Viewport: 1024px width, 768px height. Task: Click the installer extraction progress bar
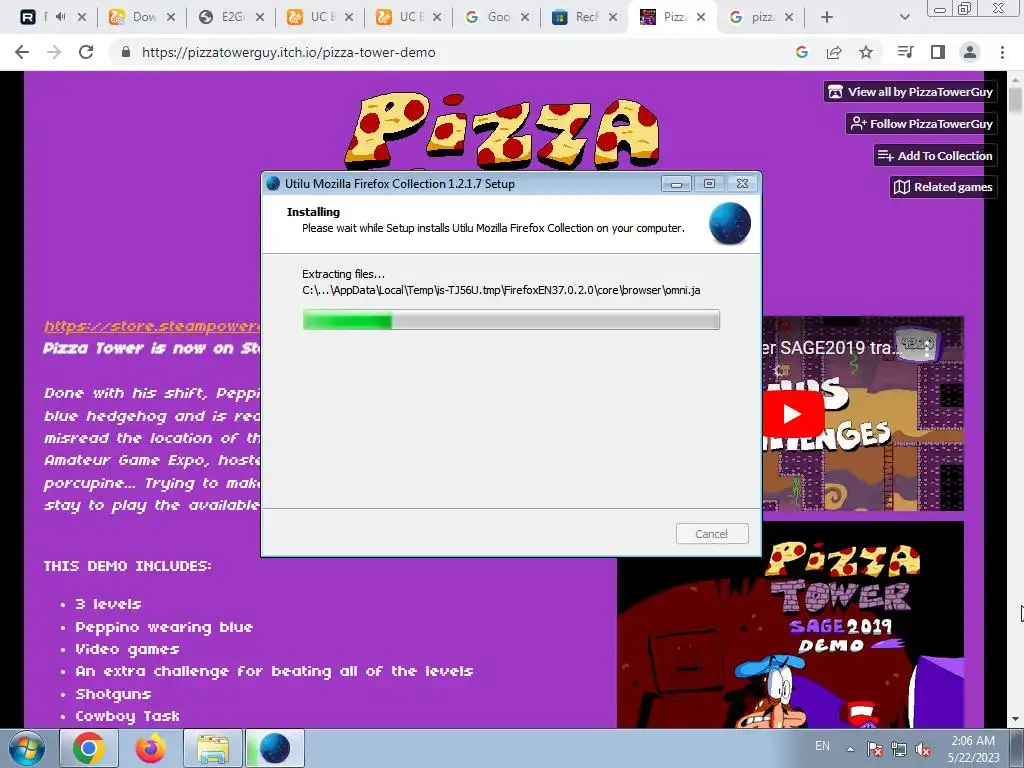point(511,320)
